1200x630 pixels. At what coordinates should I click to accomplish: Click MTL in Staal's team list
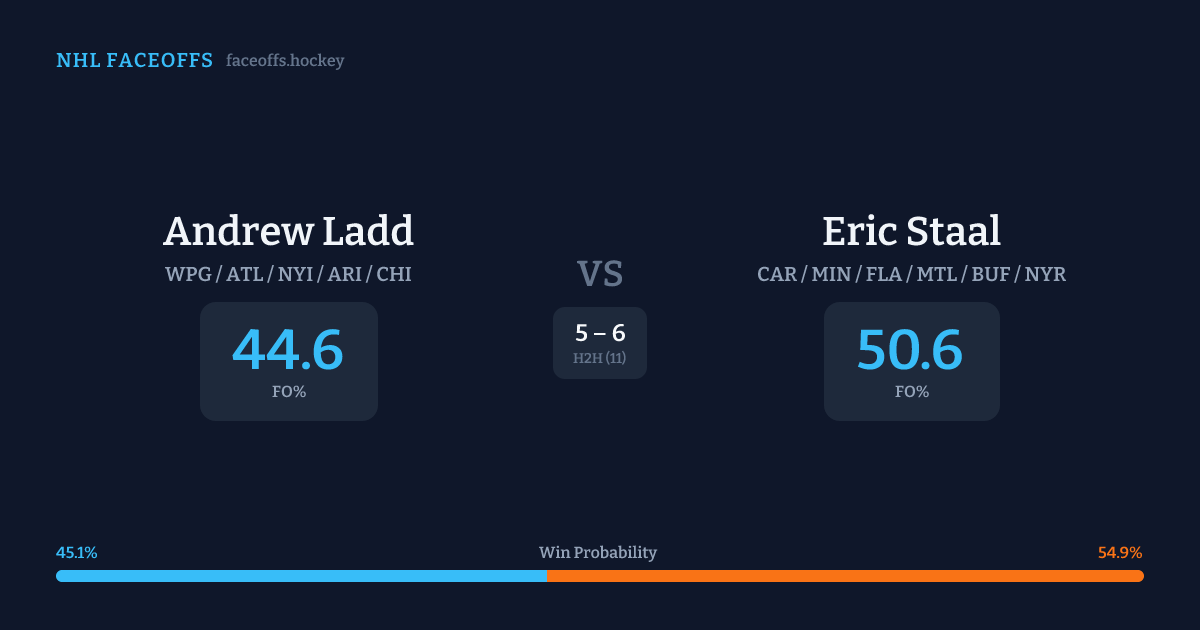pos(936,274)
